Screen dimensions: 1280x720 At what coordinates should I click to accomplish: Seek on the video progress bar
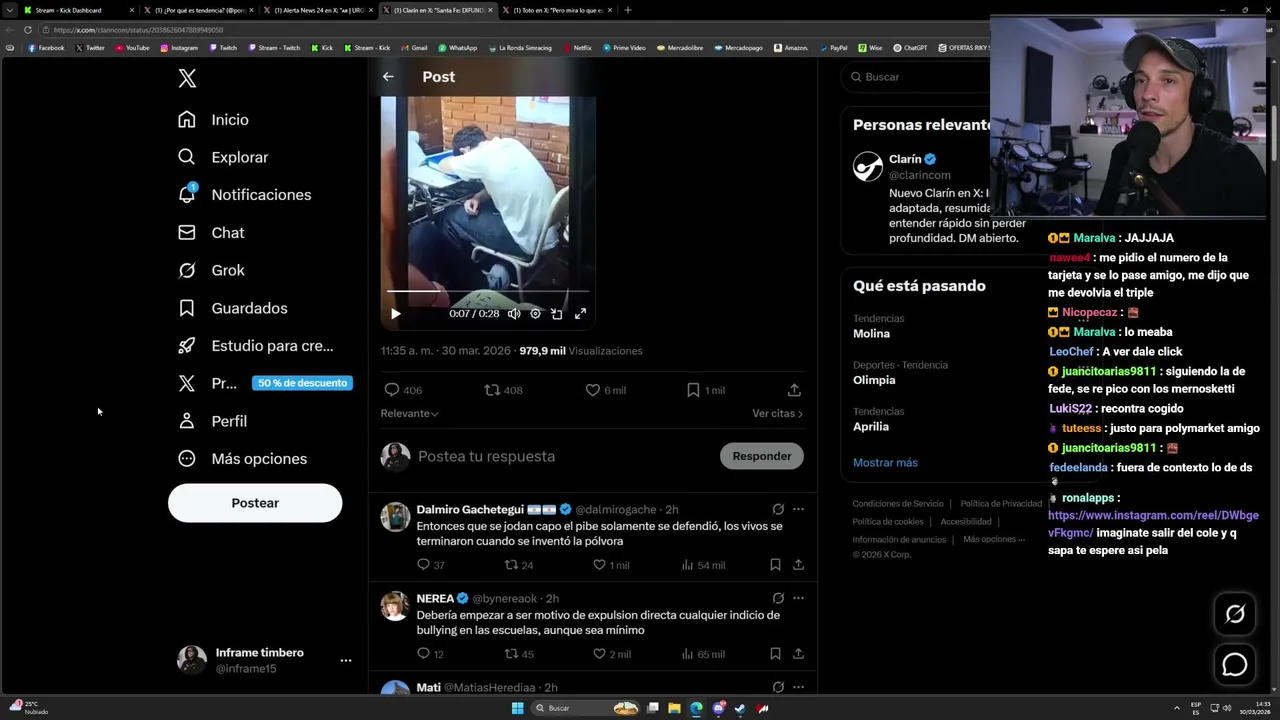click(488, 291)
